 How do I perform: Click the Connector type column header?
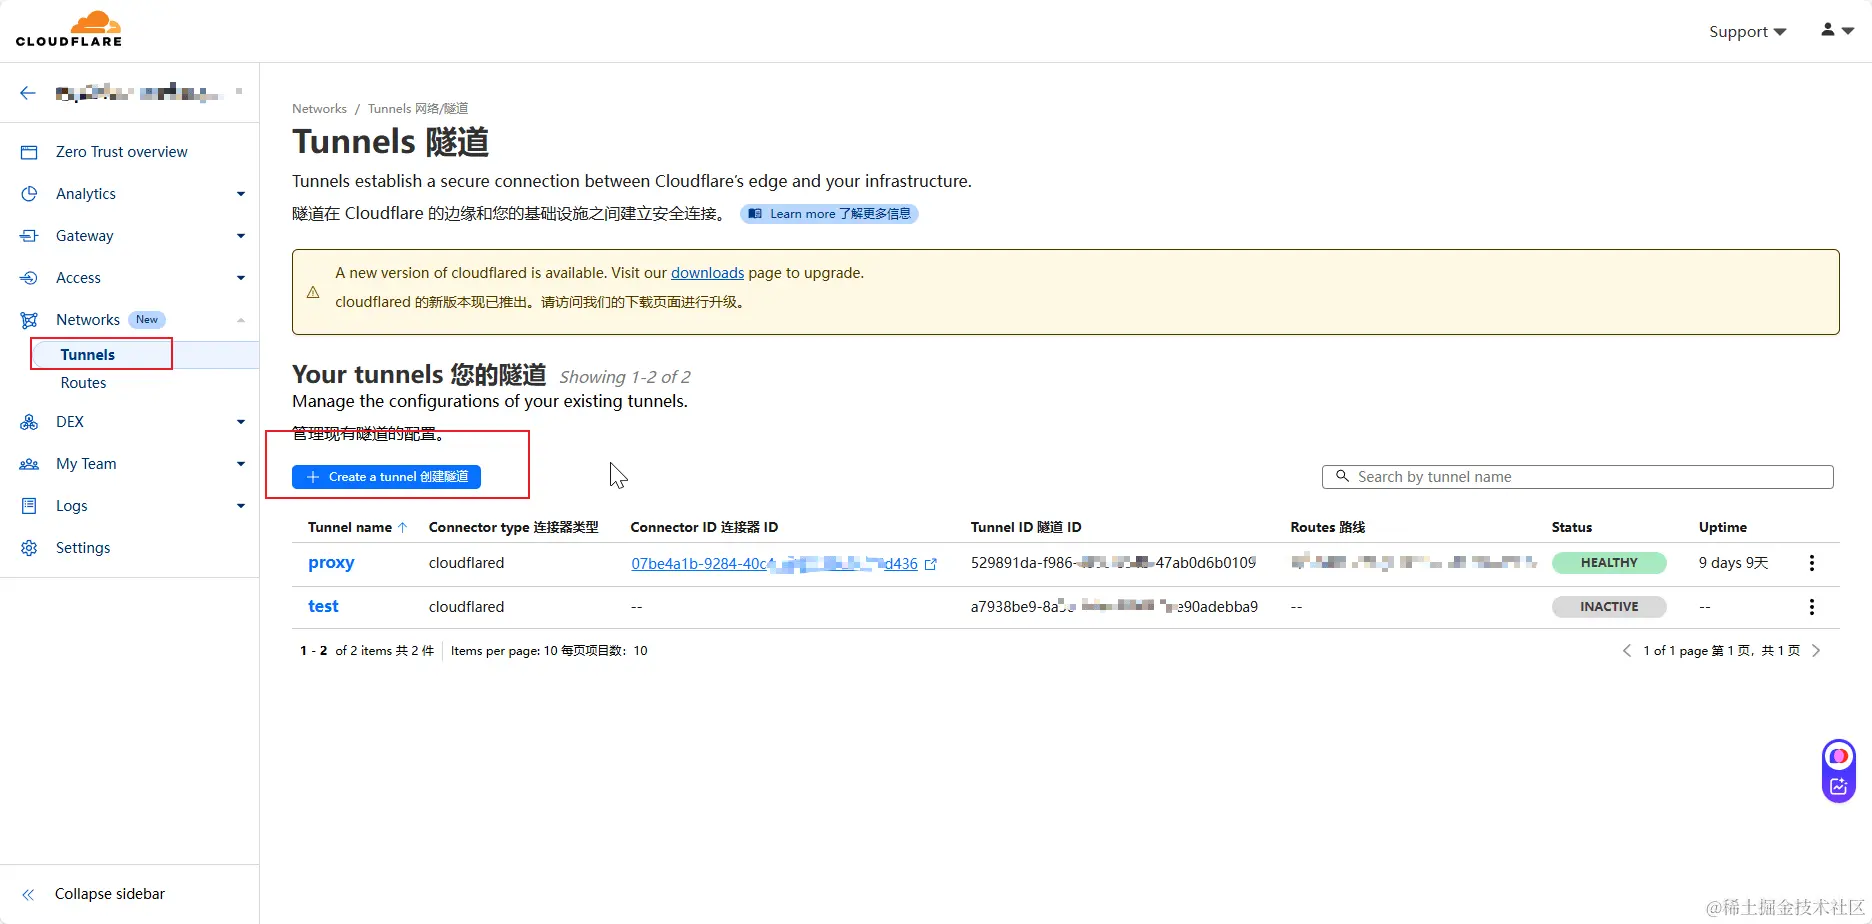tap(513, 527)
